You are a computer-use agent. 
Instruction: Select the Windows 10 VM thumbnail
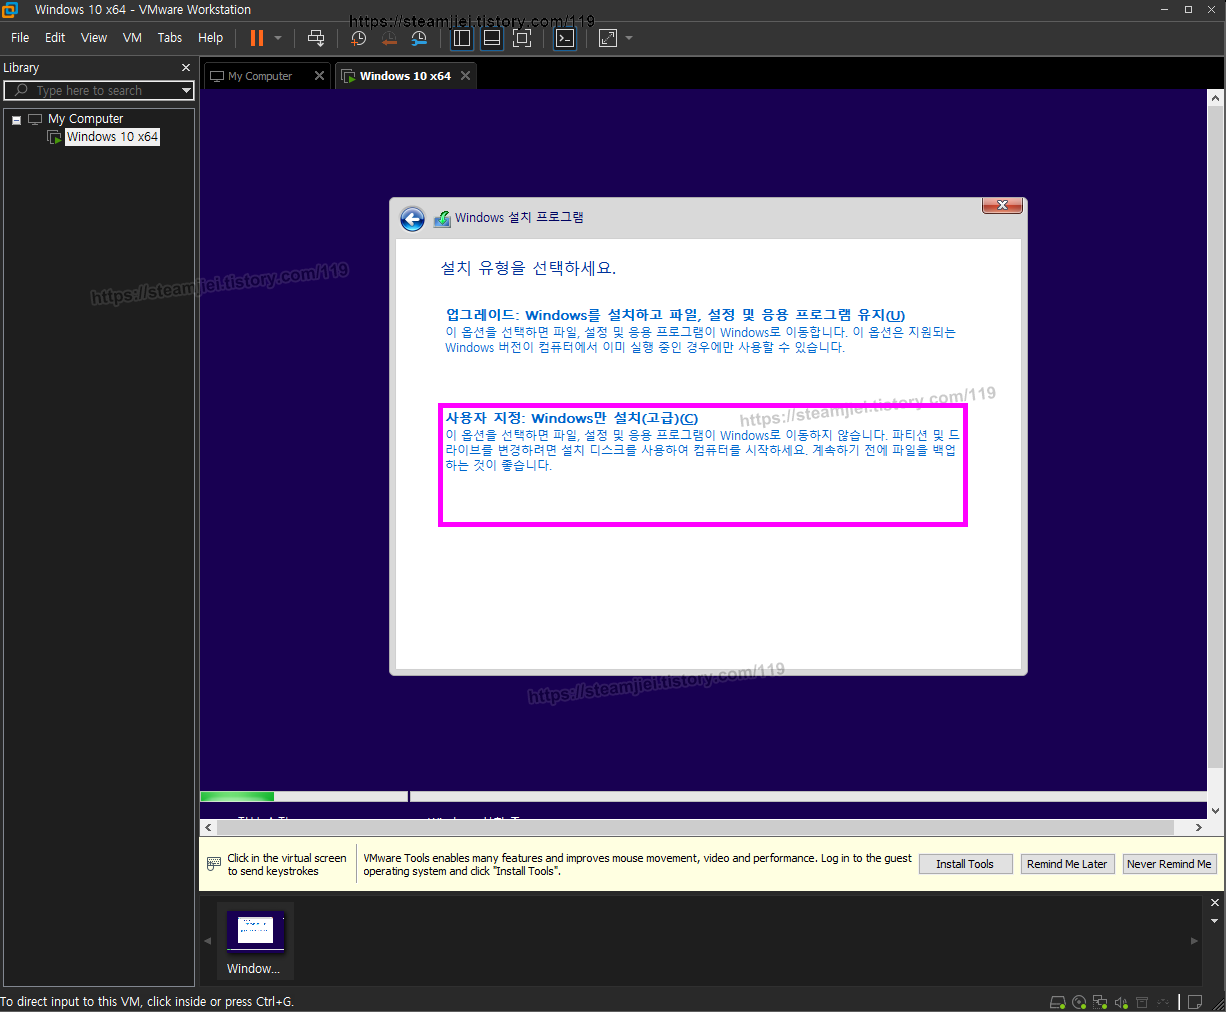(255, 941)
